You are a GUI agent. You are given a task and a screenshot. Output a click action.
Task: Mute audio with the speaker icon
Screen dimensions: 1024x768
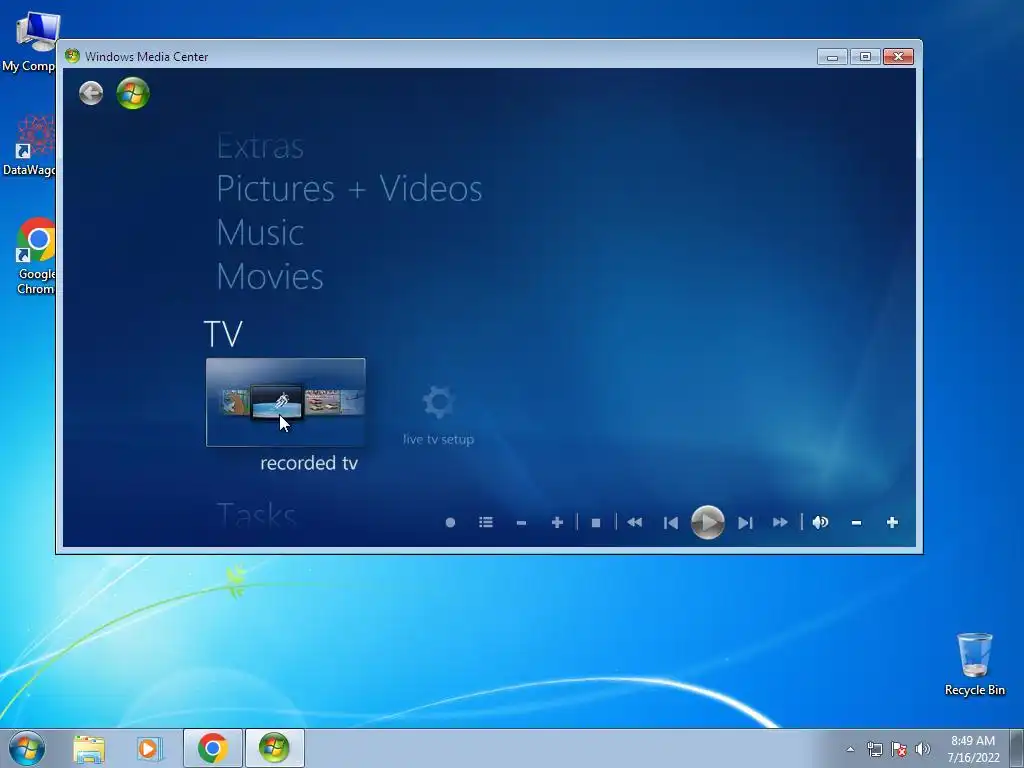click(820, 522)
